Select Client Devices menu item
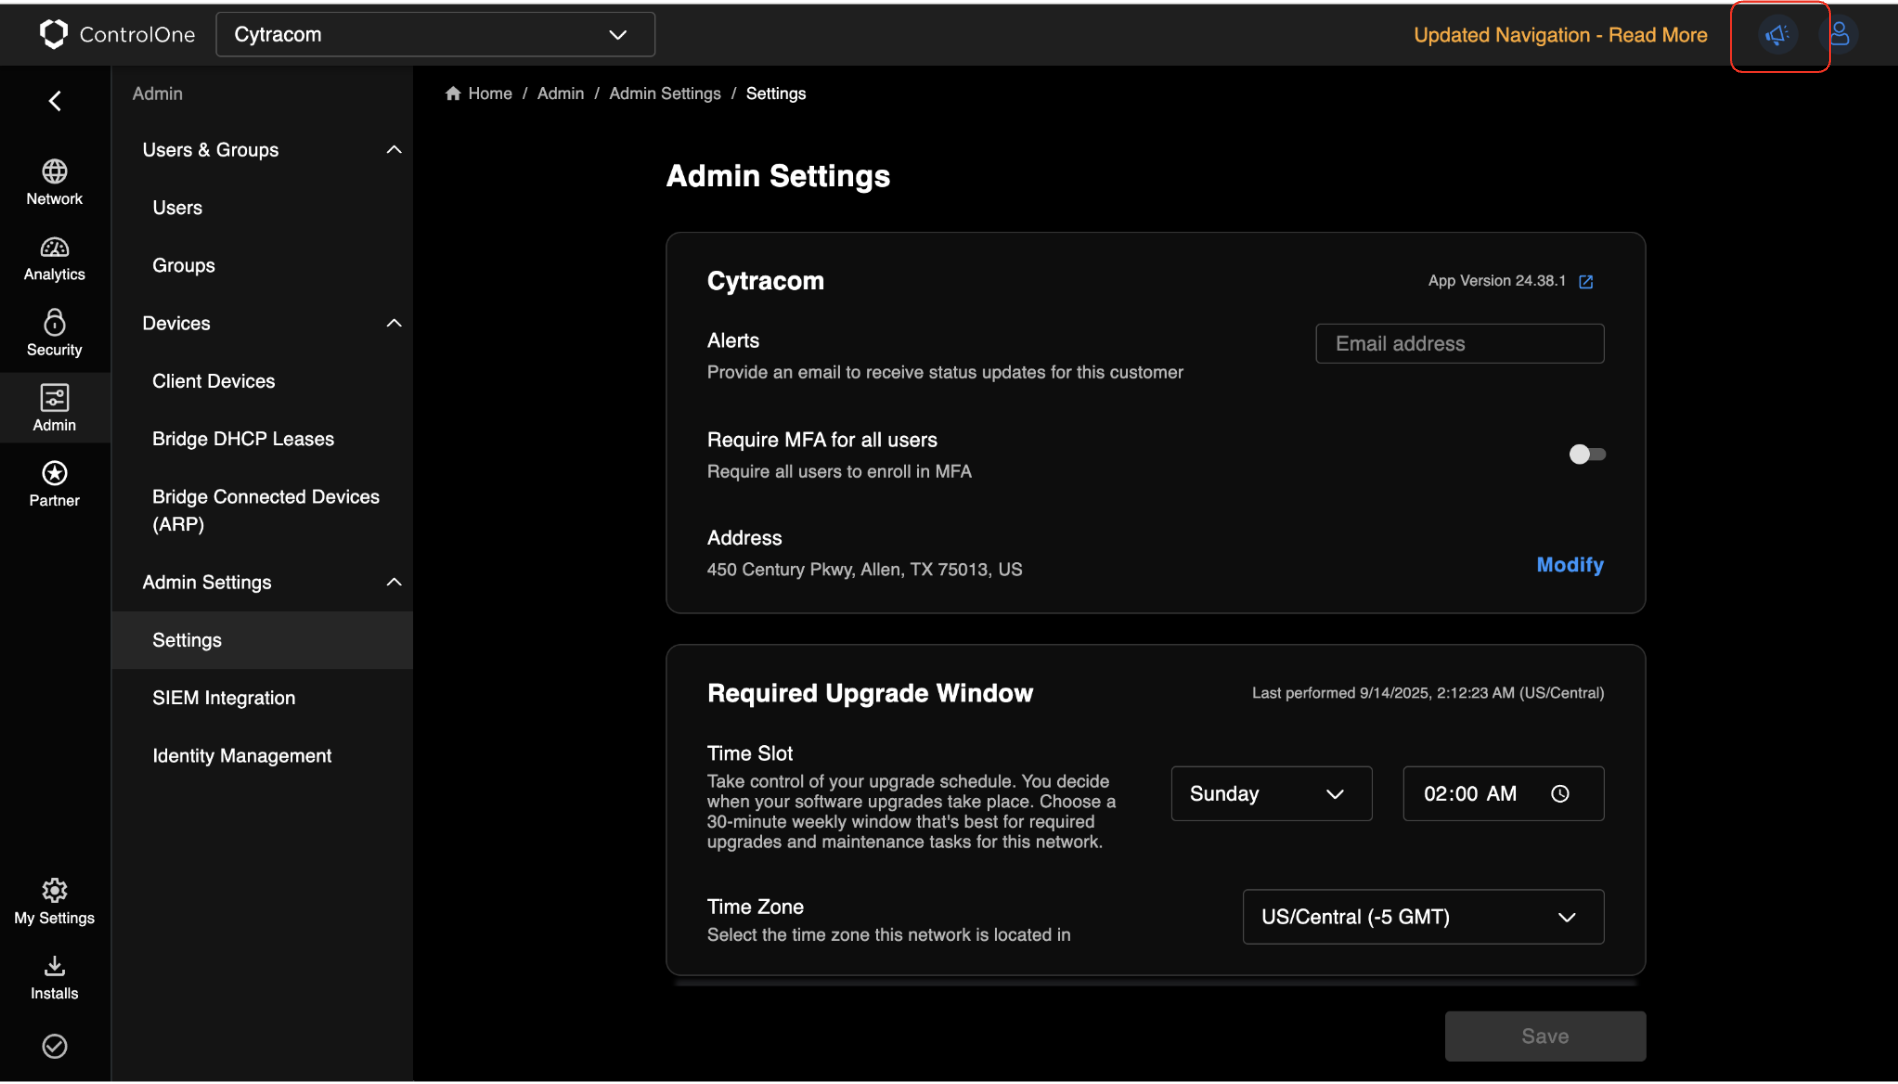 pyautogui.click(x=213, y=381)
